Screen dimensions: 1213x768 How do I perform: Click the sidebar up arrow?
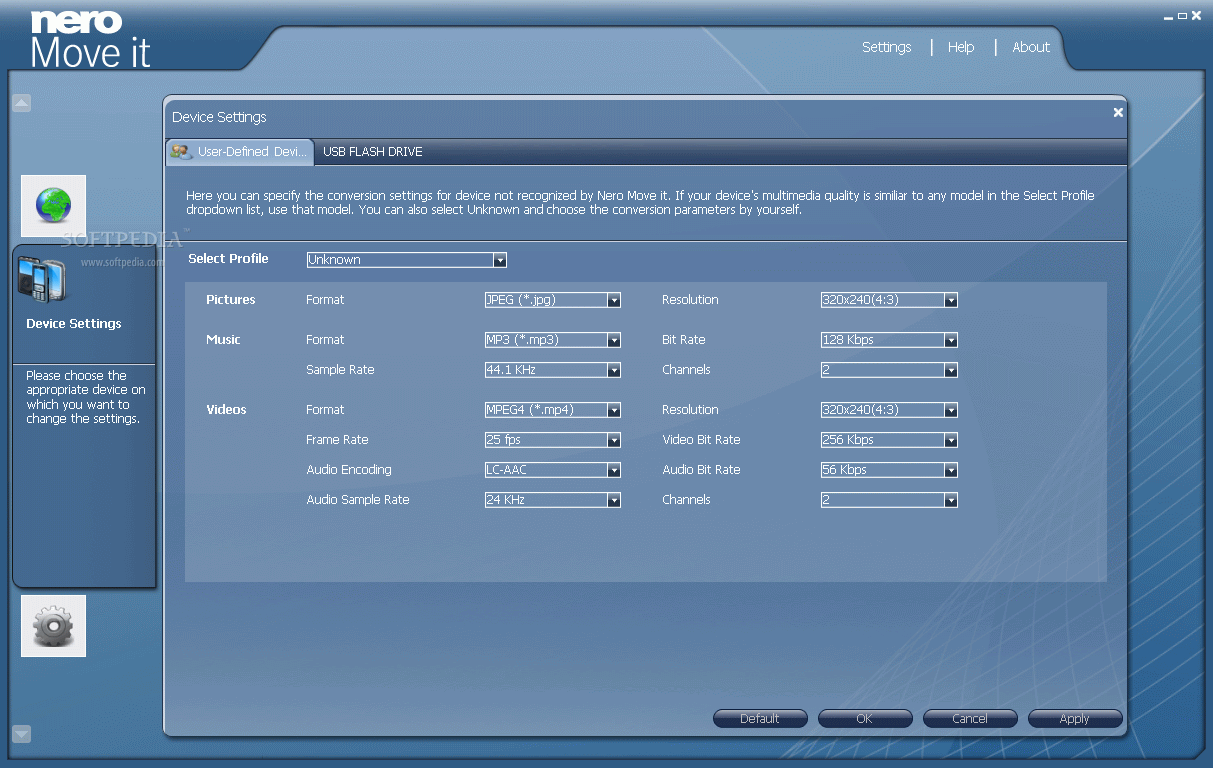tap(22, 103)
